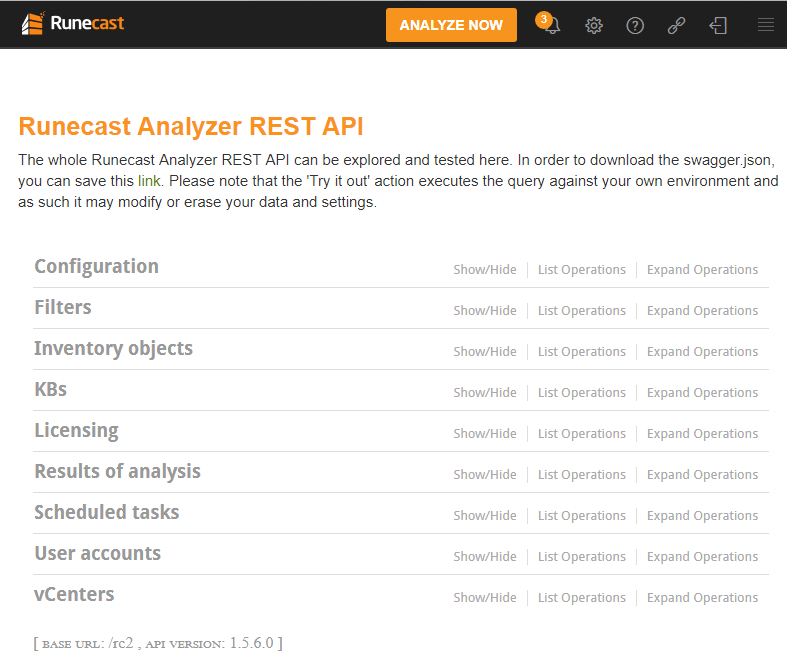
Task: Expand Operations for User accounts
Action: [x=702, y=557]
